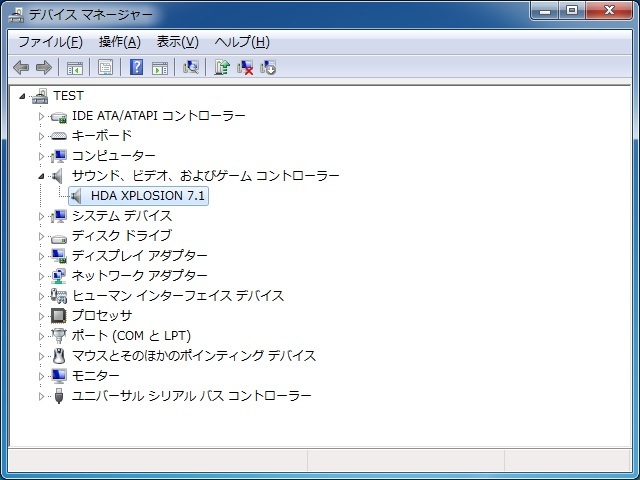The image size is (640, 480).
Task: Click the Disable device down-arrow icon
Action: (268, 68)
